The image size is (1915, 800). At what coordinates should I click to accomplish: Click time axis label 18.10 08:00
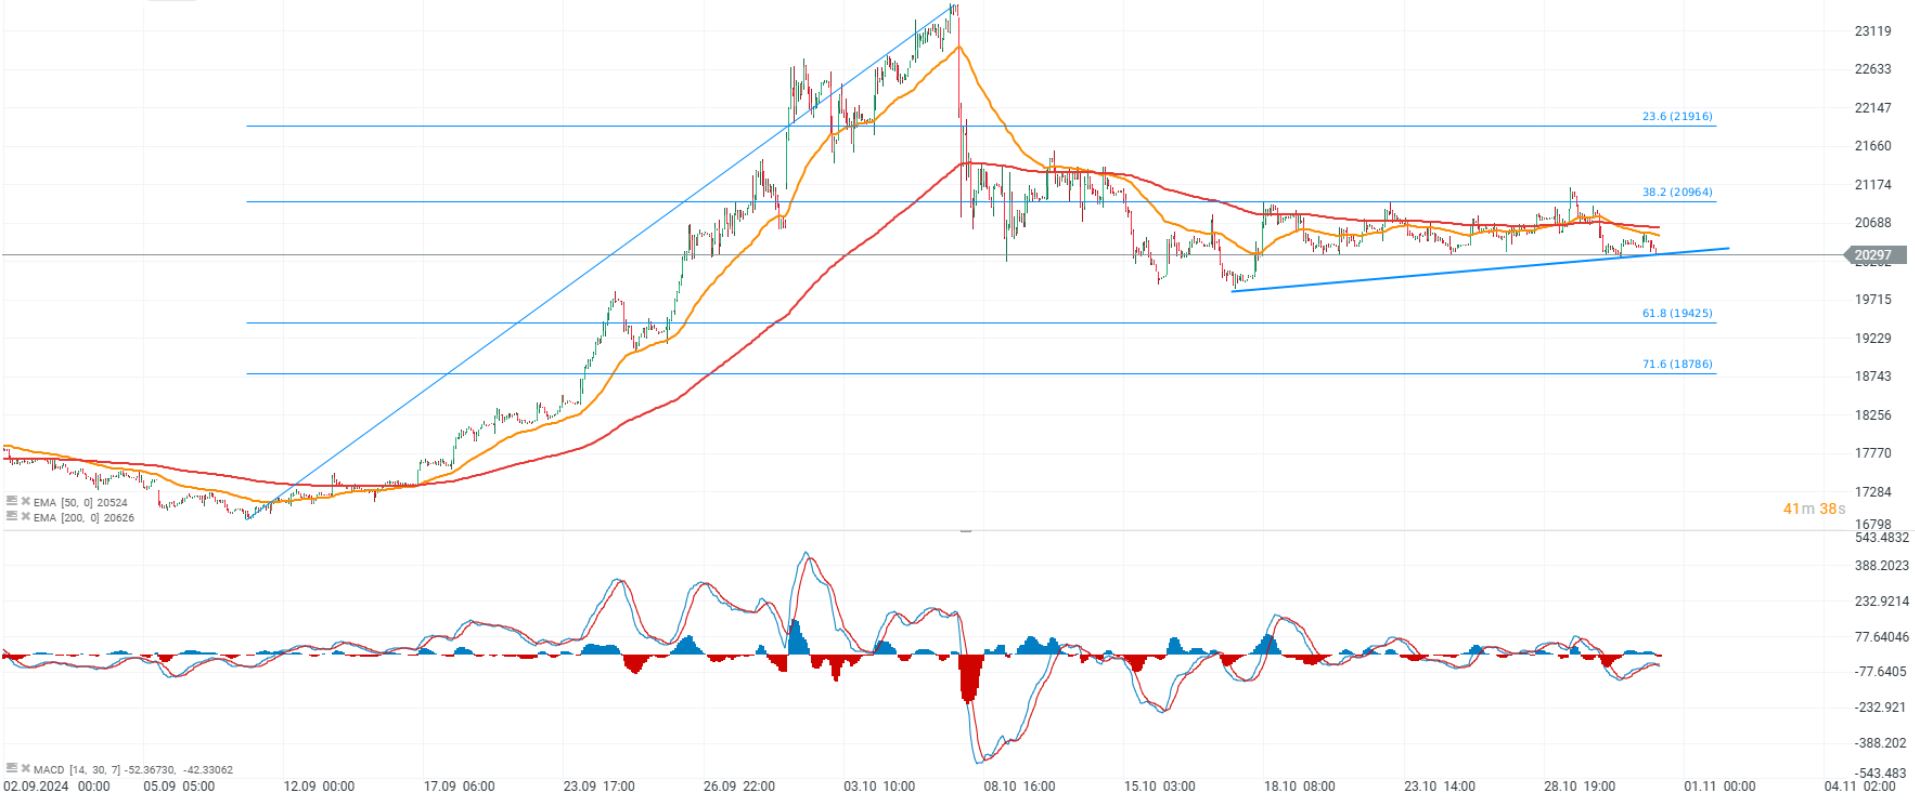click(x=1299, y=787)
